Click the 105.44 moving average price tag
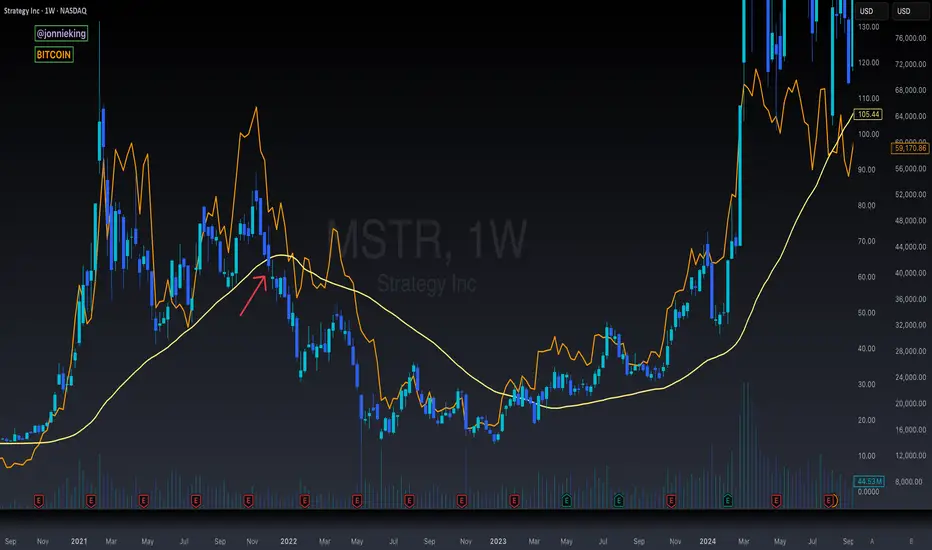The height and width of the screenshot is (550, 932). 868,114
